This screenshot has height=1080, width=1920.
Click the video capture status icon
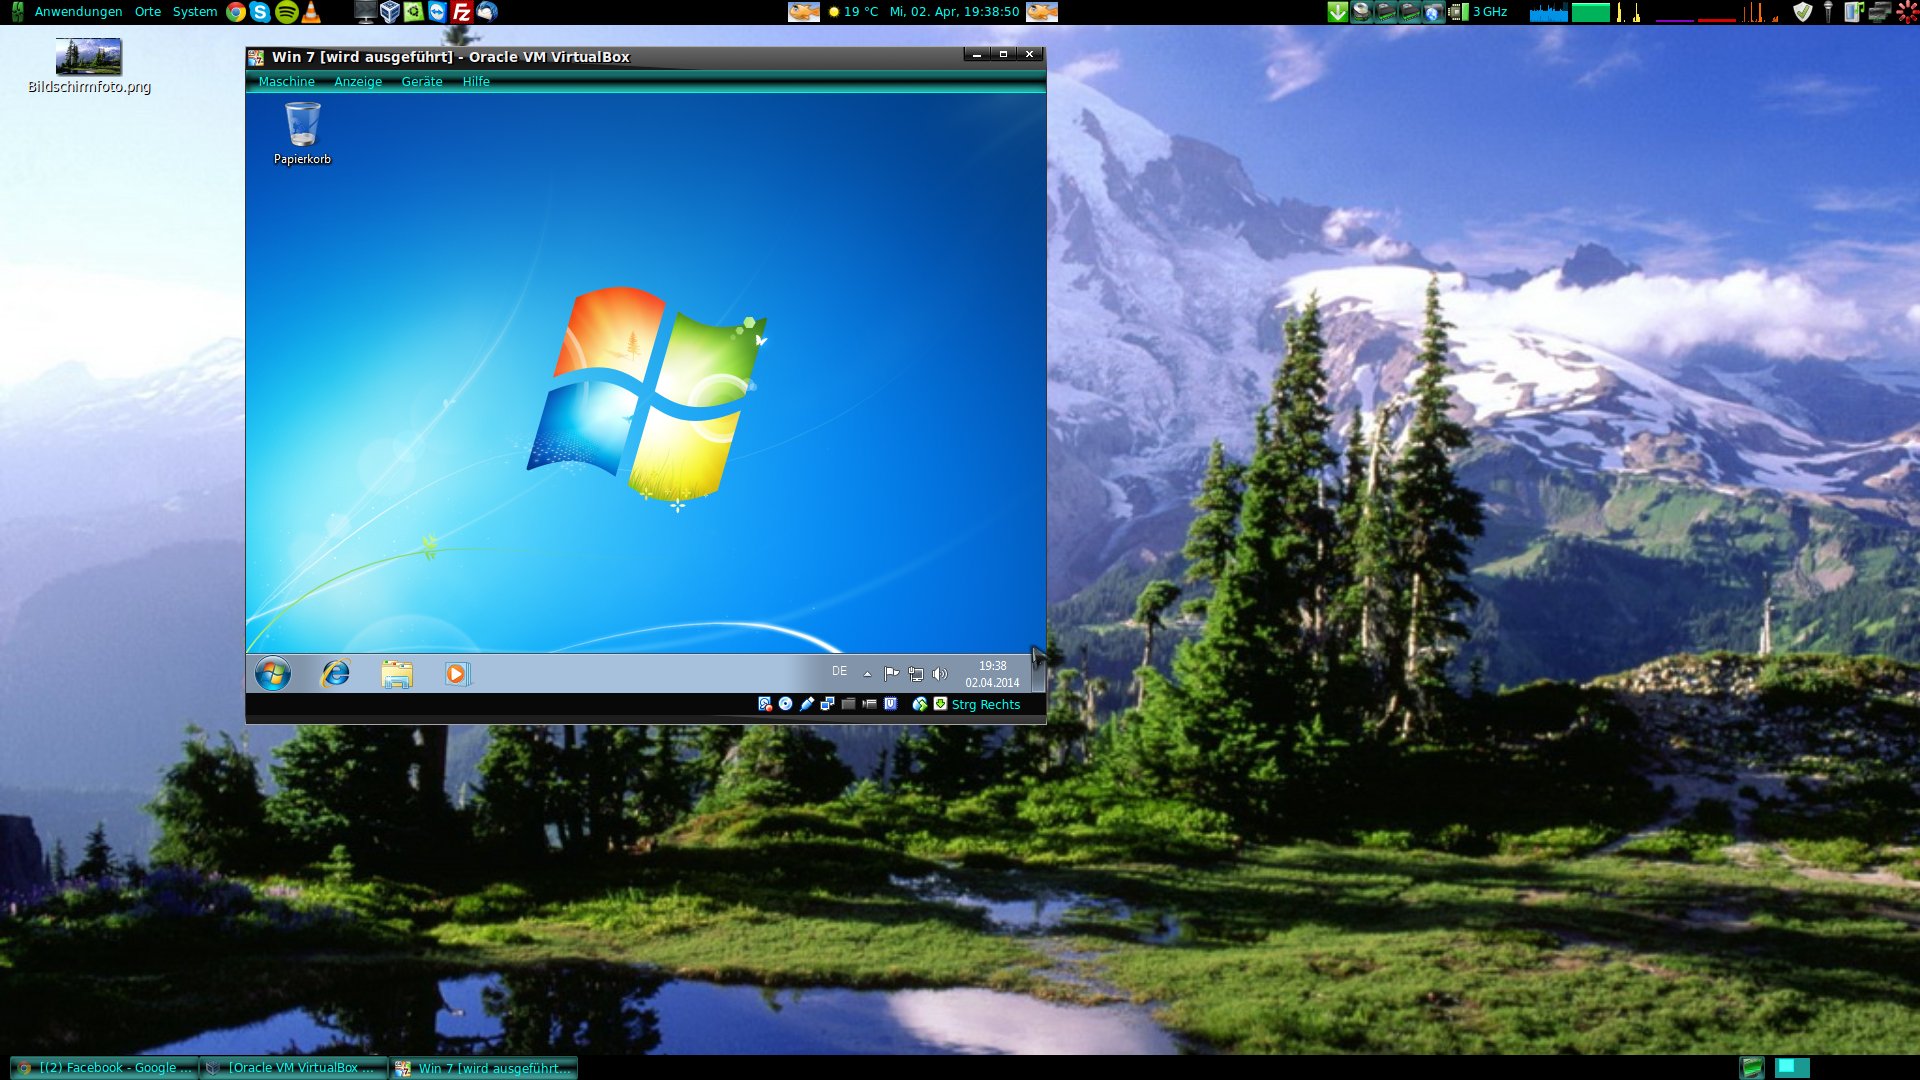pyautogui.click(x=869, y=704)
